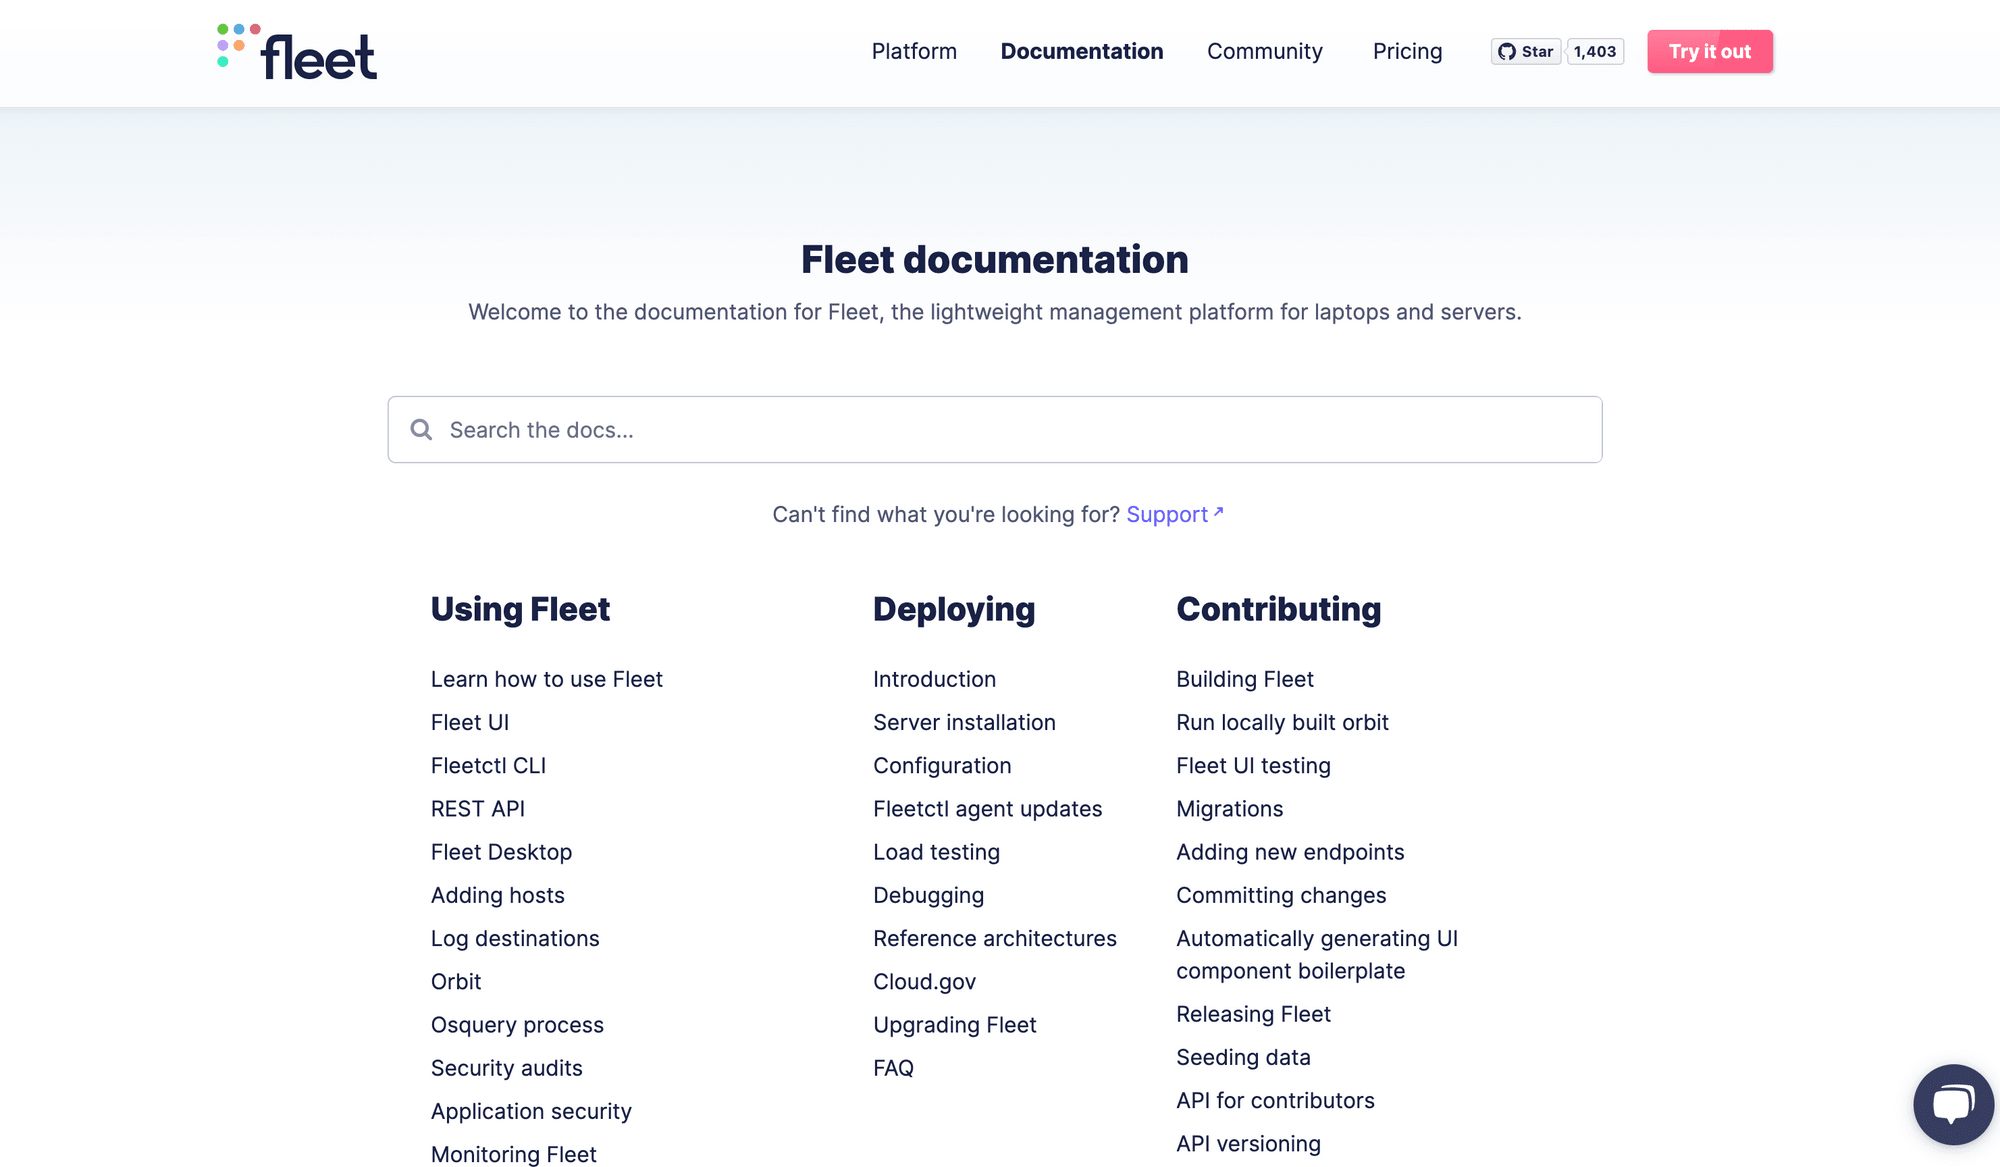Open the Support external link
This screenshot has width=2000, height=1167.
click(1172, 514)
